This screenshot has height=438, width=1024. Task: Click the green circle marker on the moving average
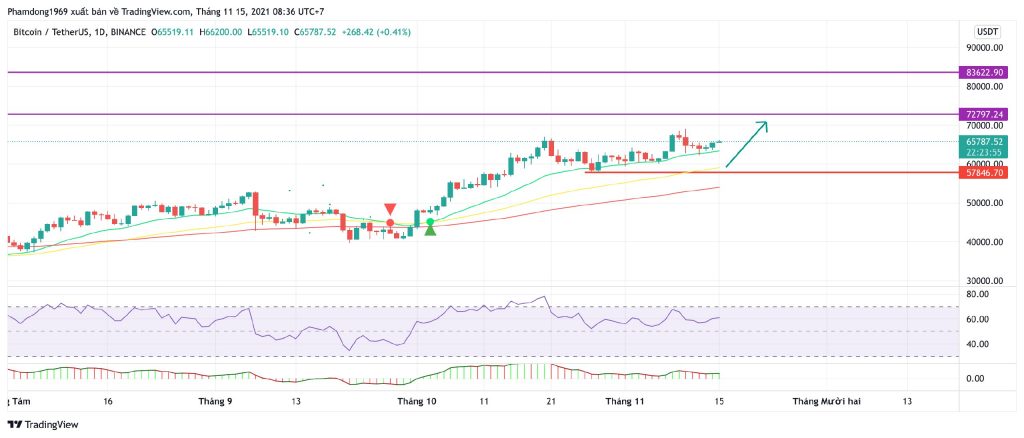pyautogui.click(x=430, y=221)
